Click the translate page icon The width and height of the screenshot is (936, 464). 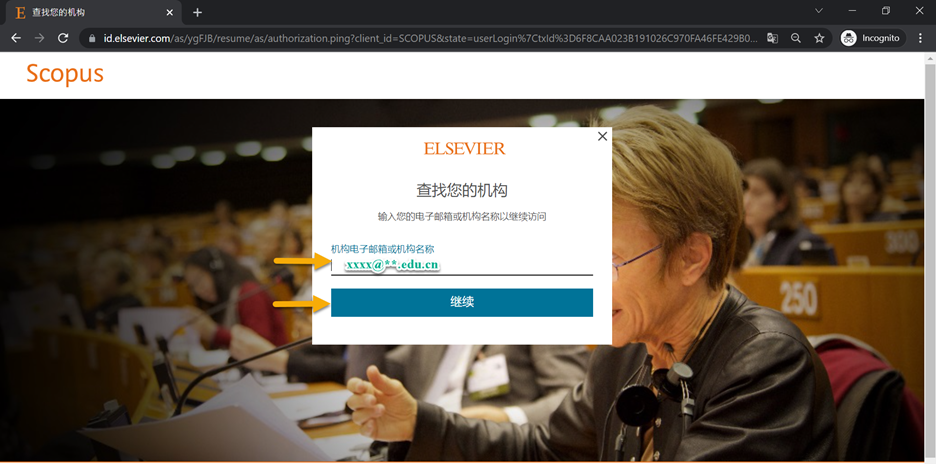point(772,38)
